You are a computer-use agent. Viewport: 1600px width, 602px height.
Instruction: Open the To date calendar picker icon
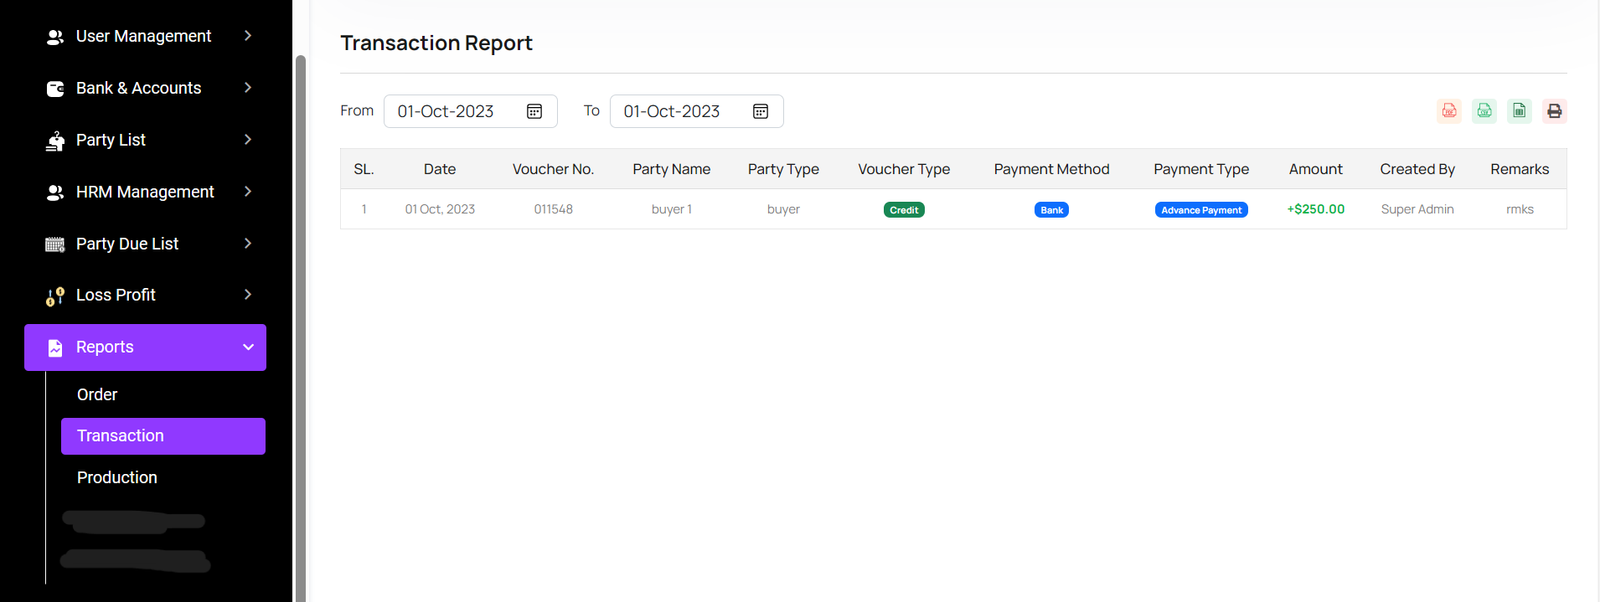tap(760, 111)
